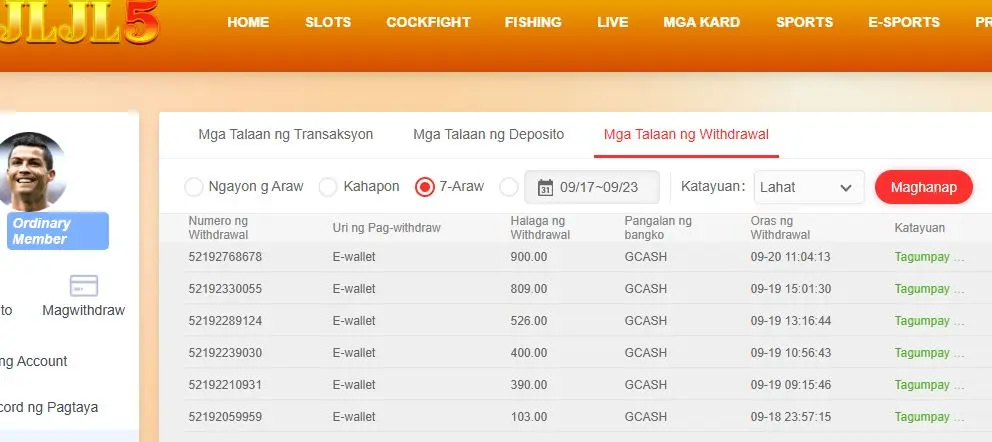Open the Pagtaya record sidebar link
Image resolution: width=992 pixels, height=442 pixels.
49,407
